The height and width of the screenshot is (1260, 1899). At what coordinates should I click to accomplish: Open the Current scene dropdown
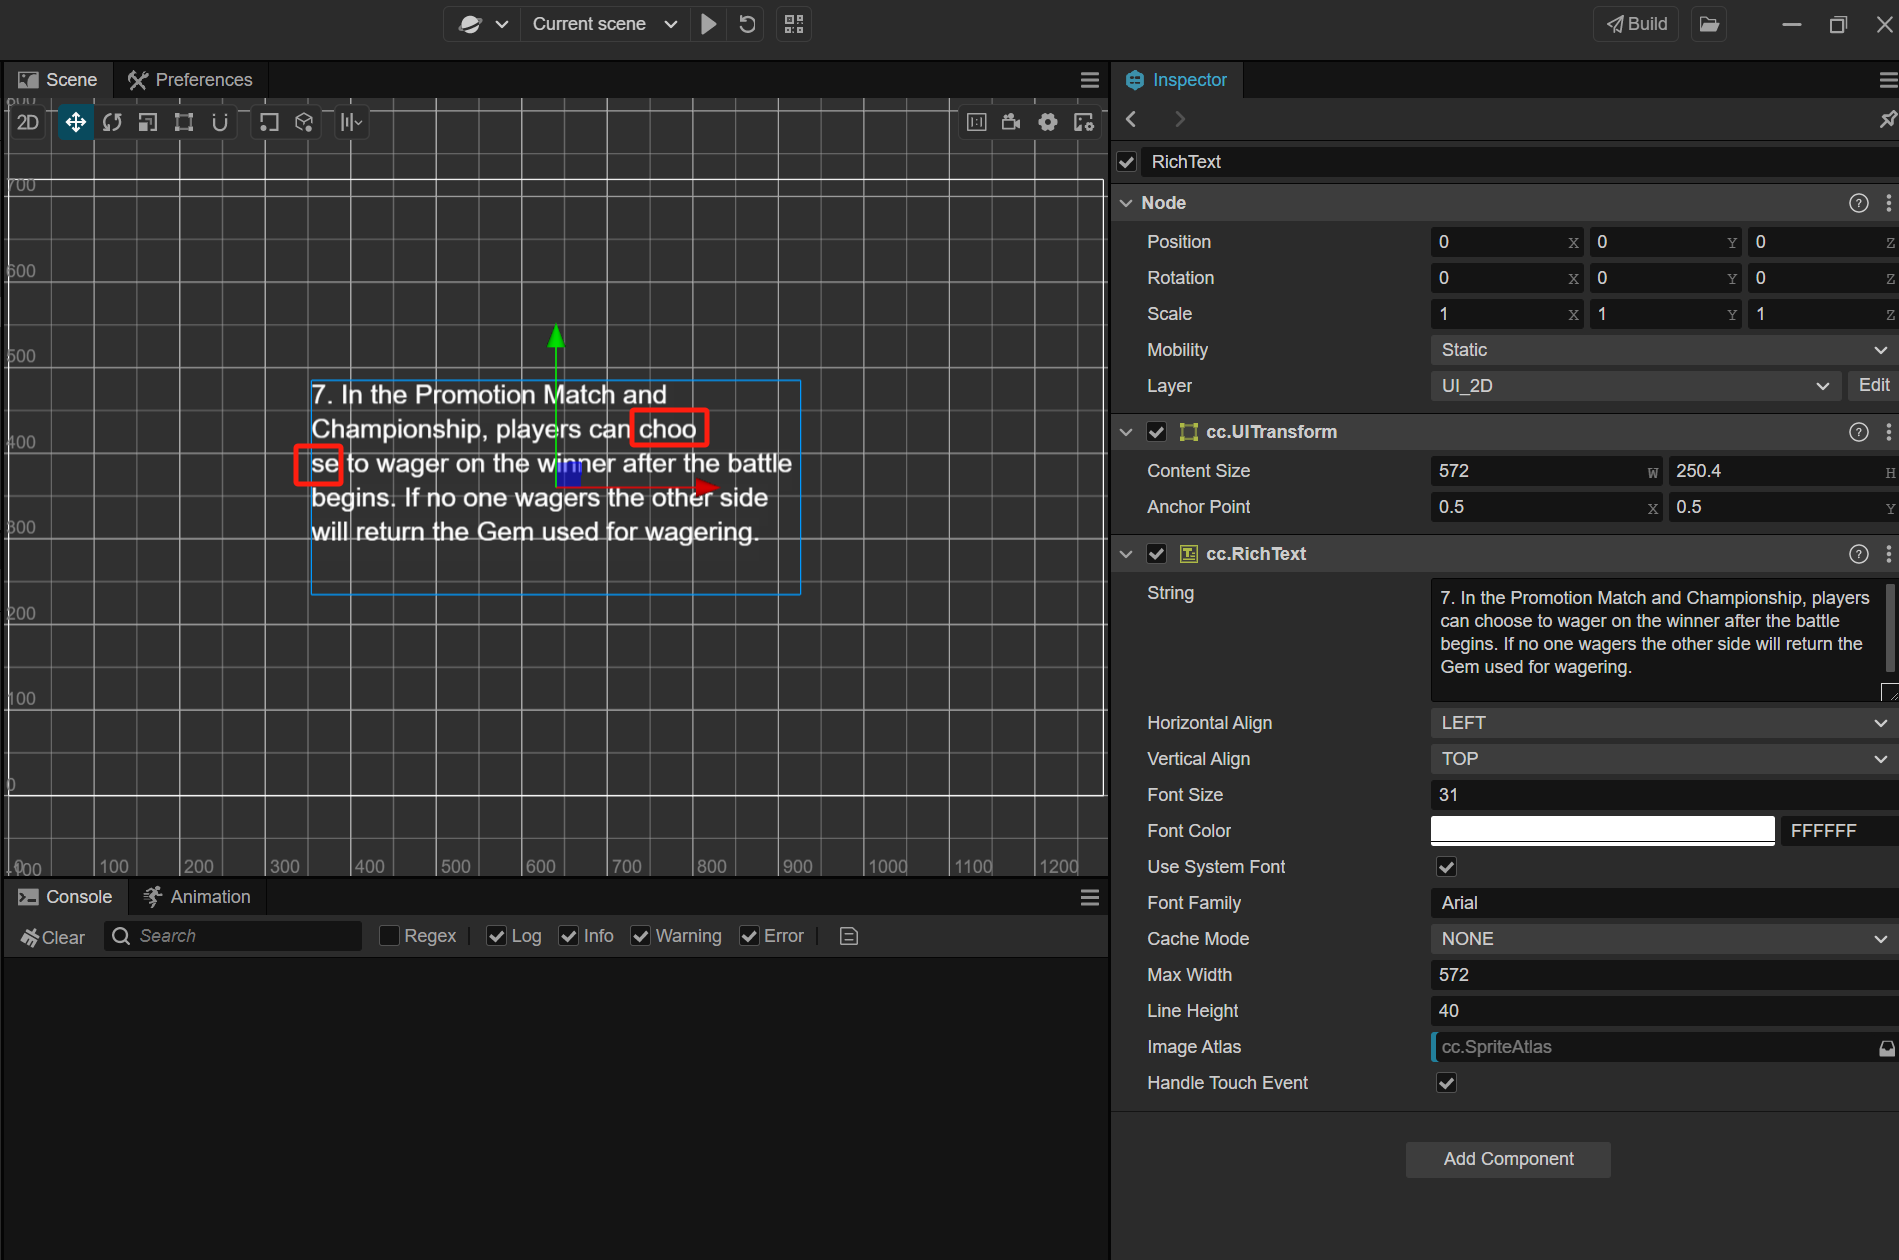click(604, 24)
